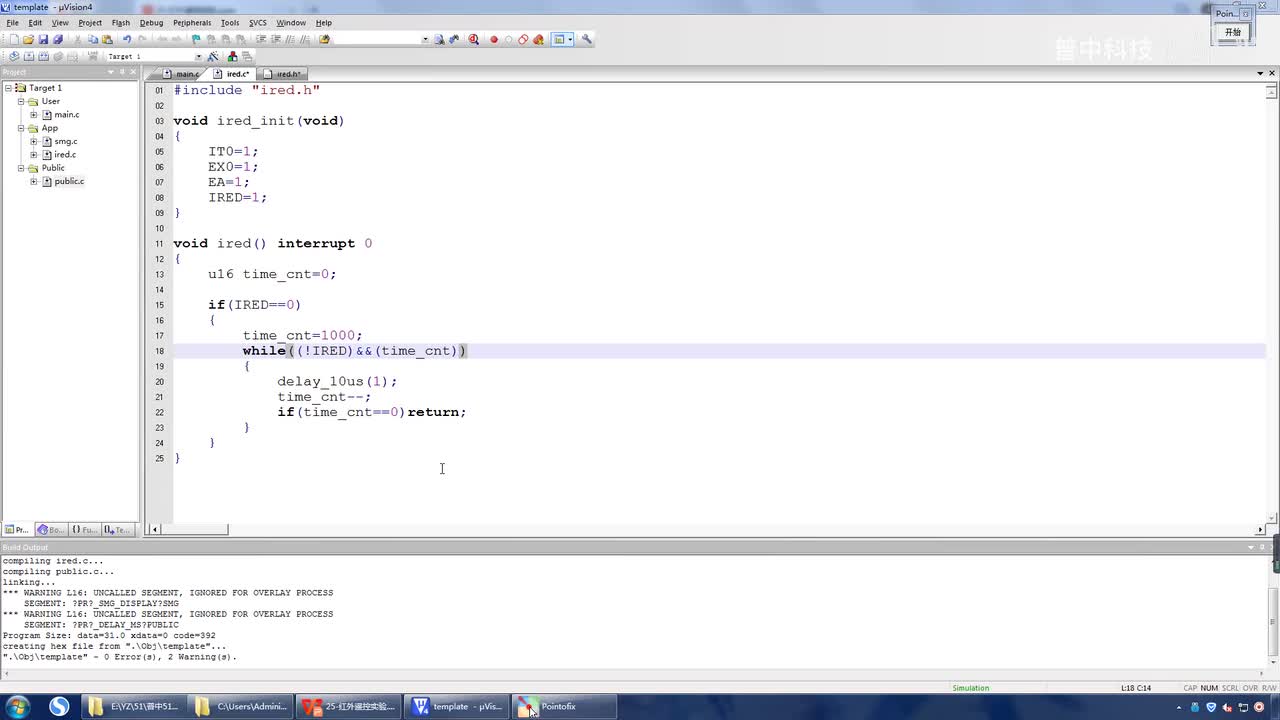Switch to the Functions panel tab
Viewport: 1280px width, 720px height.
(x=84, y=530)
